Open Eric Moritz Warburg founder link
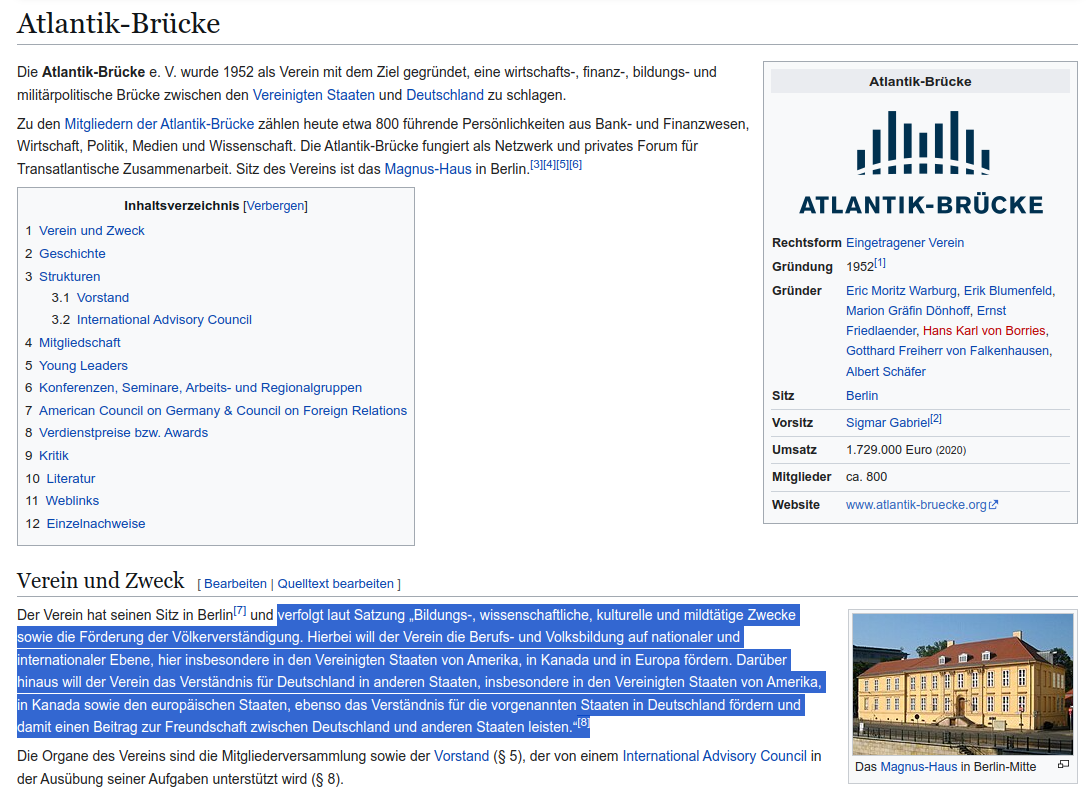The height and width of the screenshot is (799, 1090). coord(901,291)
